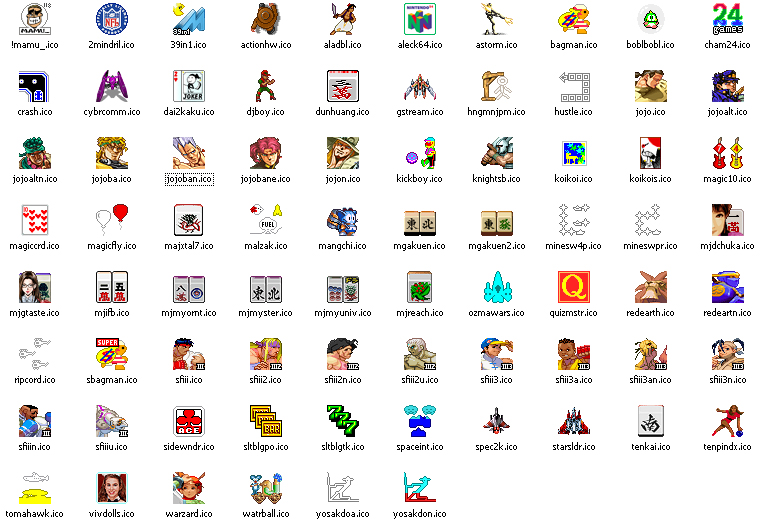Select the jojoban.ico highlighted icon
The height and width of the screenshot is (528, 768).
click(x=189, y=153)
